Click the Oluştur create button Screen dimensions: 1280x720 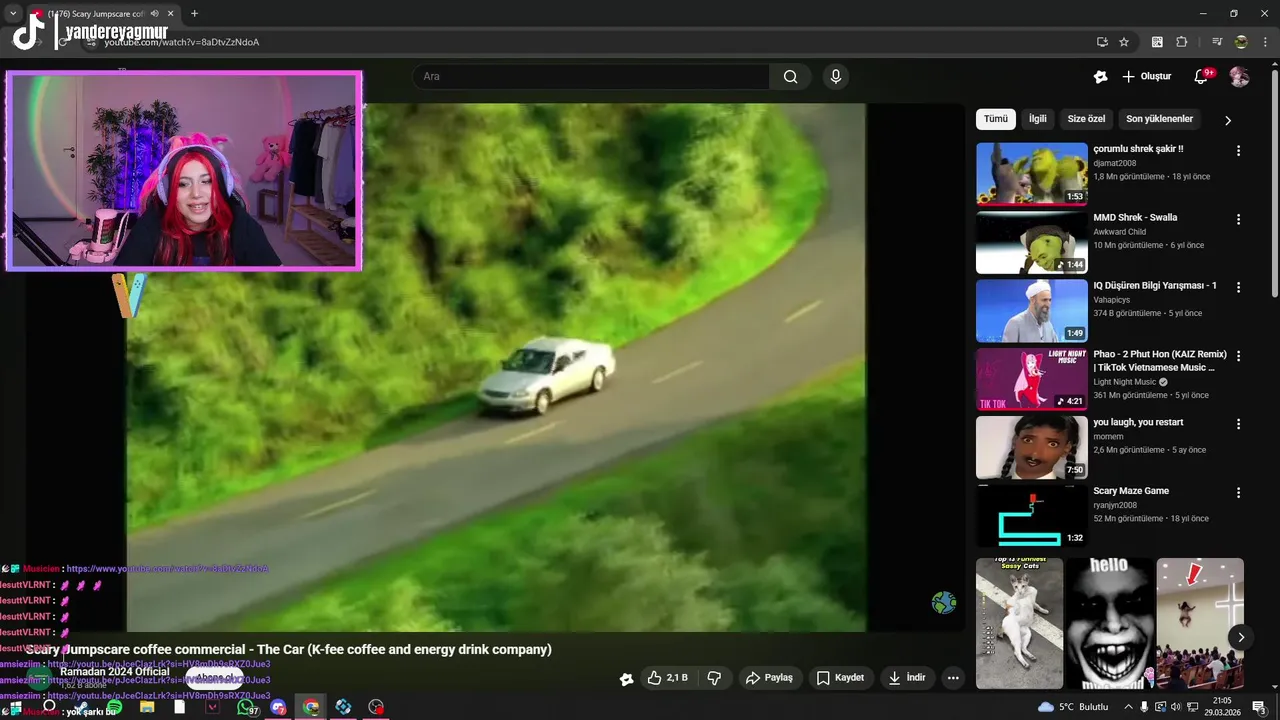pos(1146,77)
